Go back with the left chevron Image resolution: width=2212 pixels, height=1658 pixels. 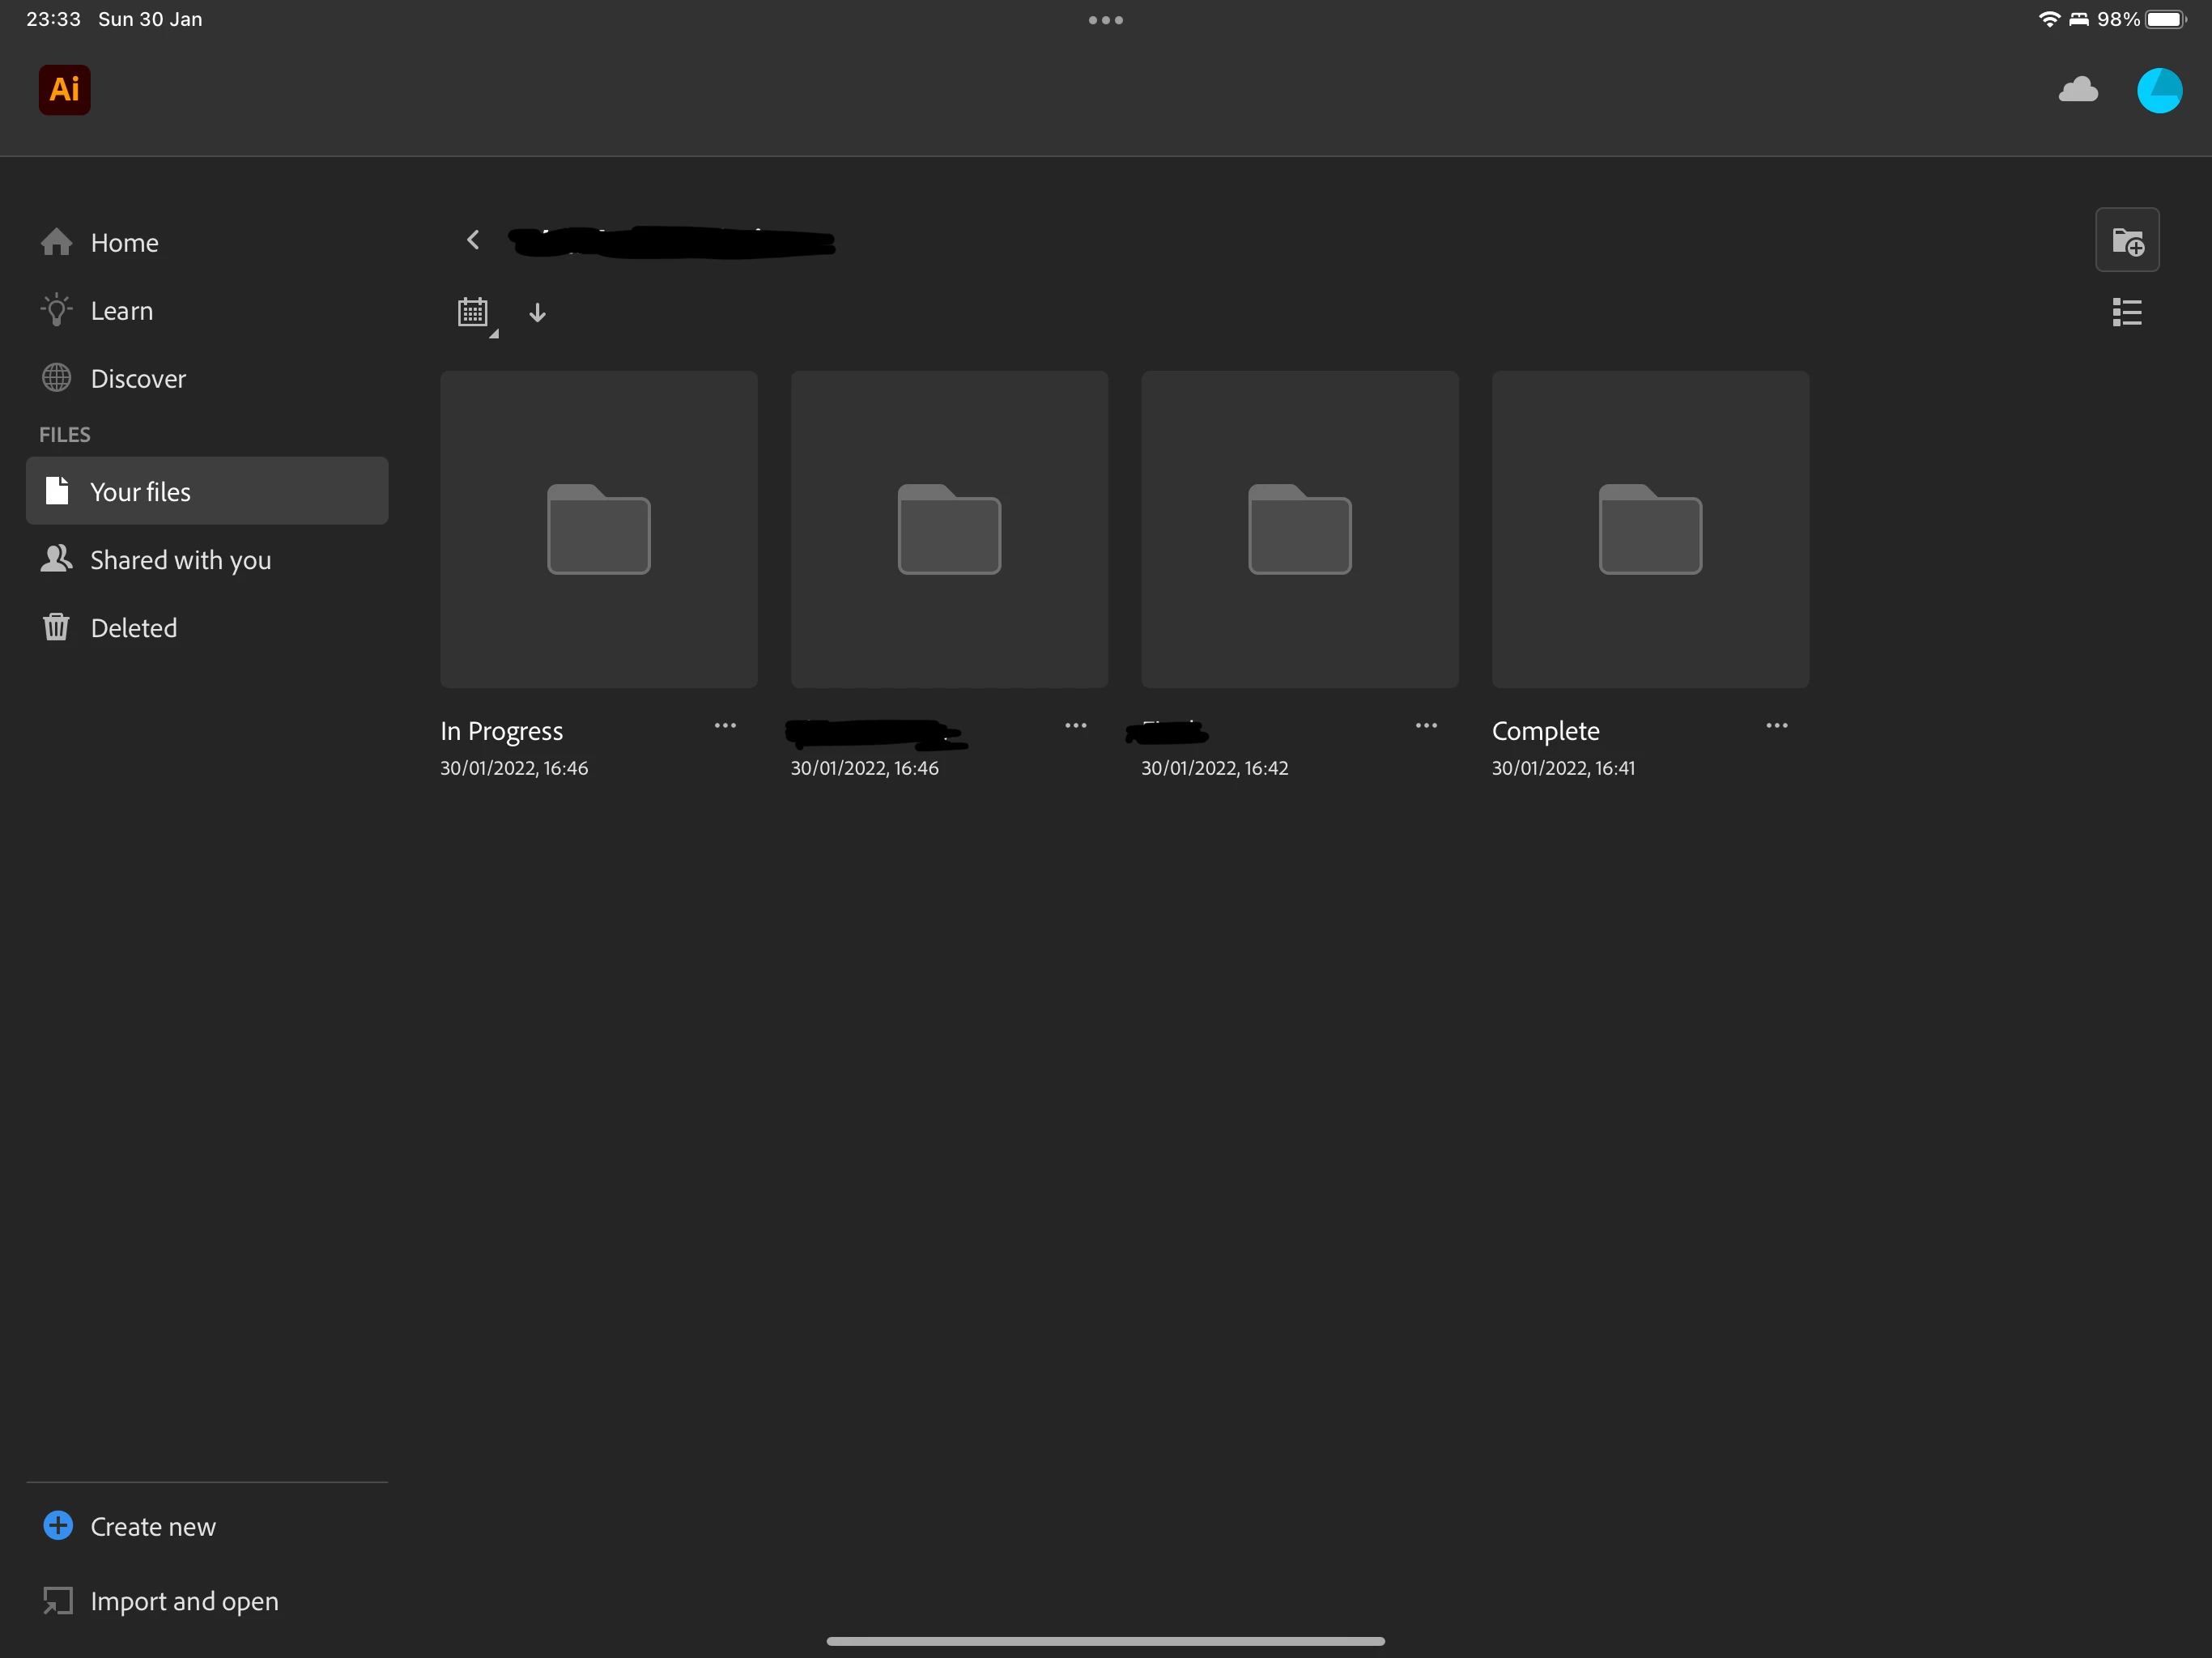tap(473, 240)
